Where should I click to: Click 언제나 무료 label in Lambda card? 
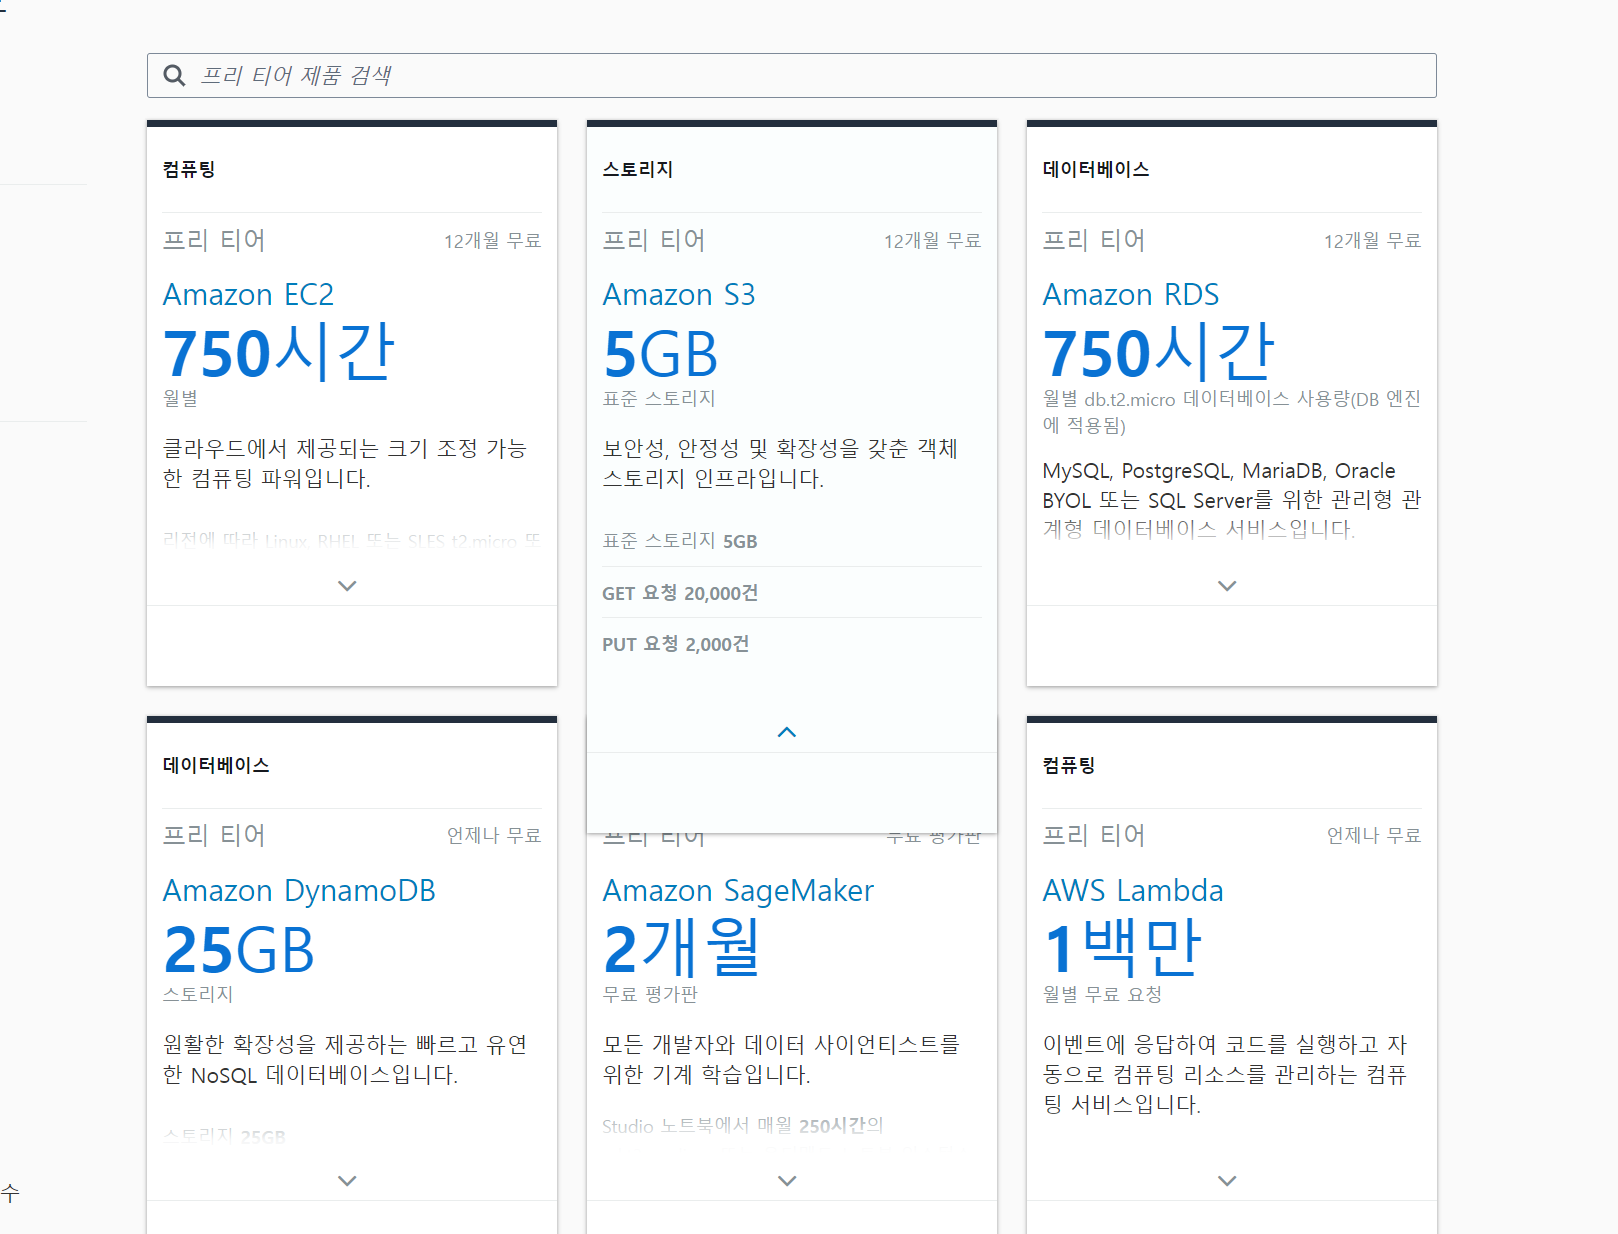coord(1374,836)
